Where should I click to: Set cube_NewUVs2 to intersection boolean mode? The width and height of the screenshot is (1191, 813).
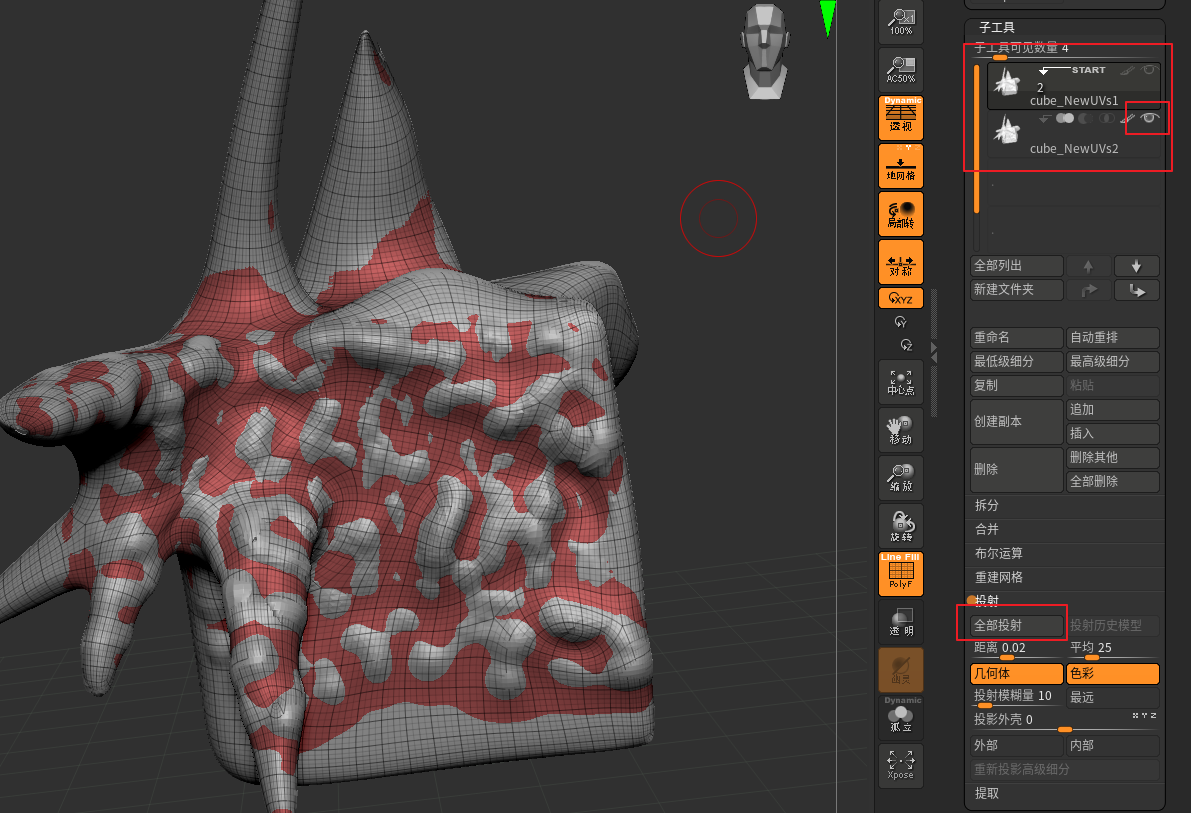tap(1107, 118)
